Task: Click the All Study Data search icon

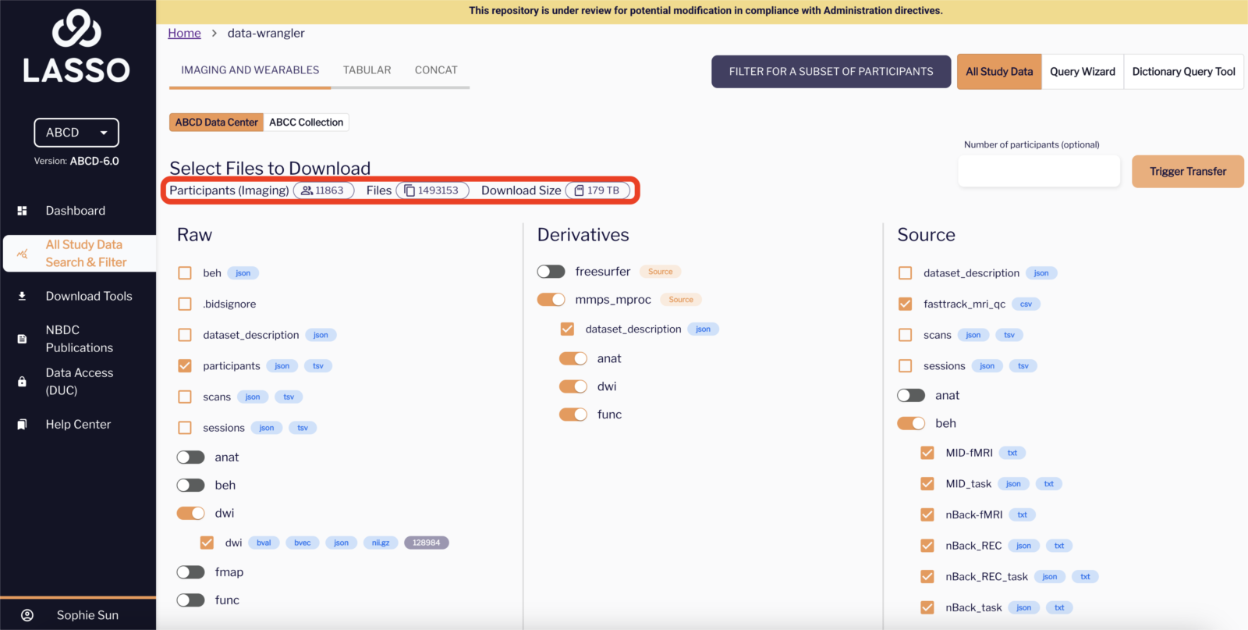Action: click(22, 254)
